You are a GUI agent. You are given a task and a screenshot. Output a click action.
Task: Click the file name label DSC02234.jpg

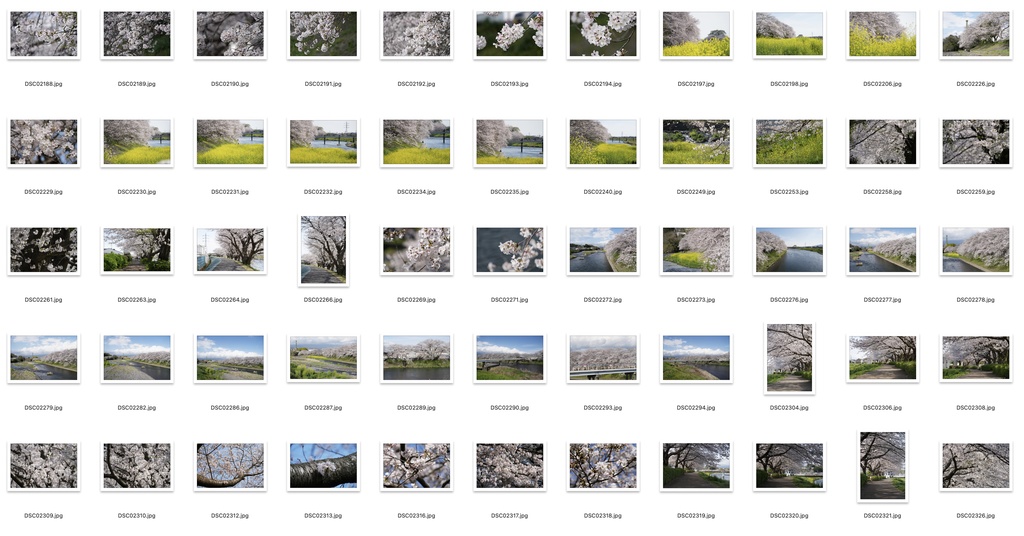click(417, 192)
